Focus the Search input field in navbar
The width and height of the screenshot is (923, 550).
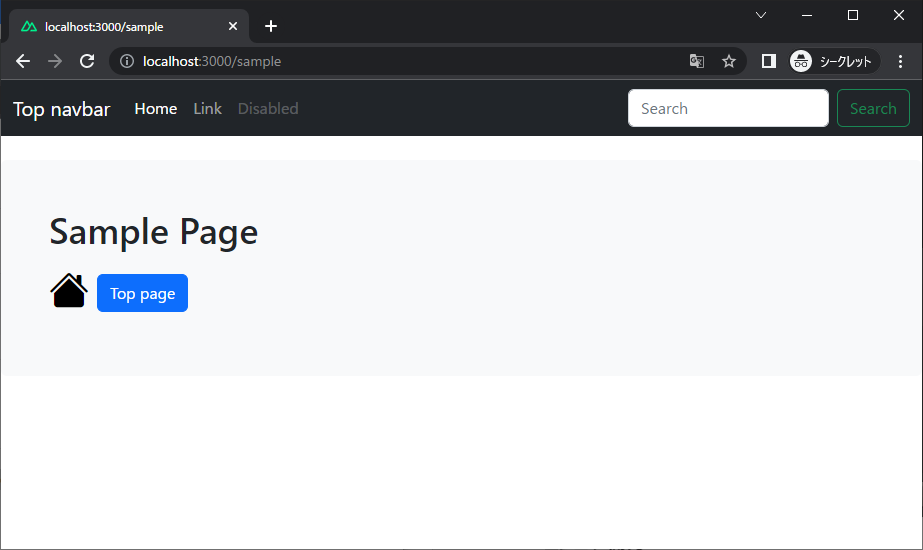[x=728, y=108]
